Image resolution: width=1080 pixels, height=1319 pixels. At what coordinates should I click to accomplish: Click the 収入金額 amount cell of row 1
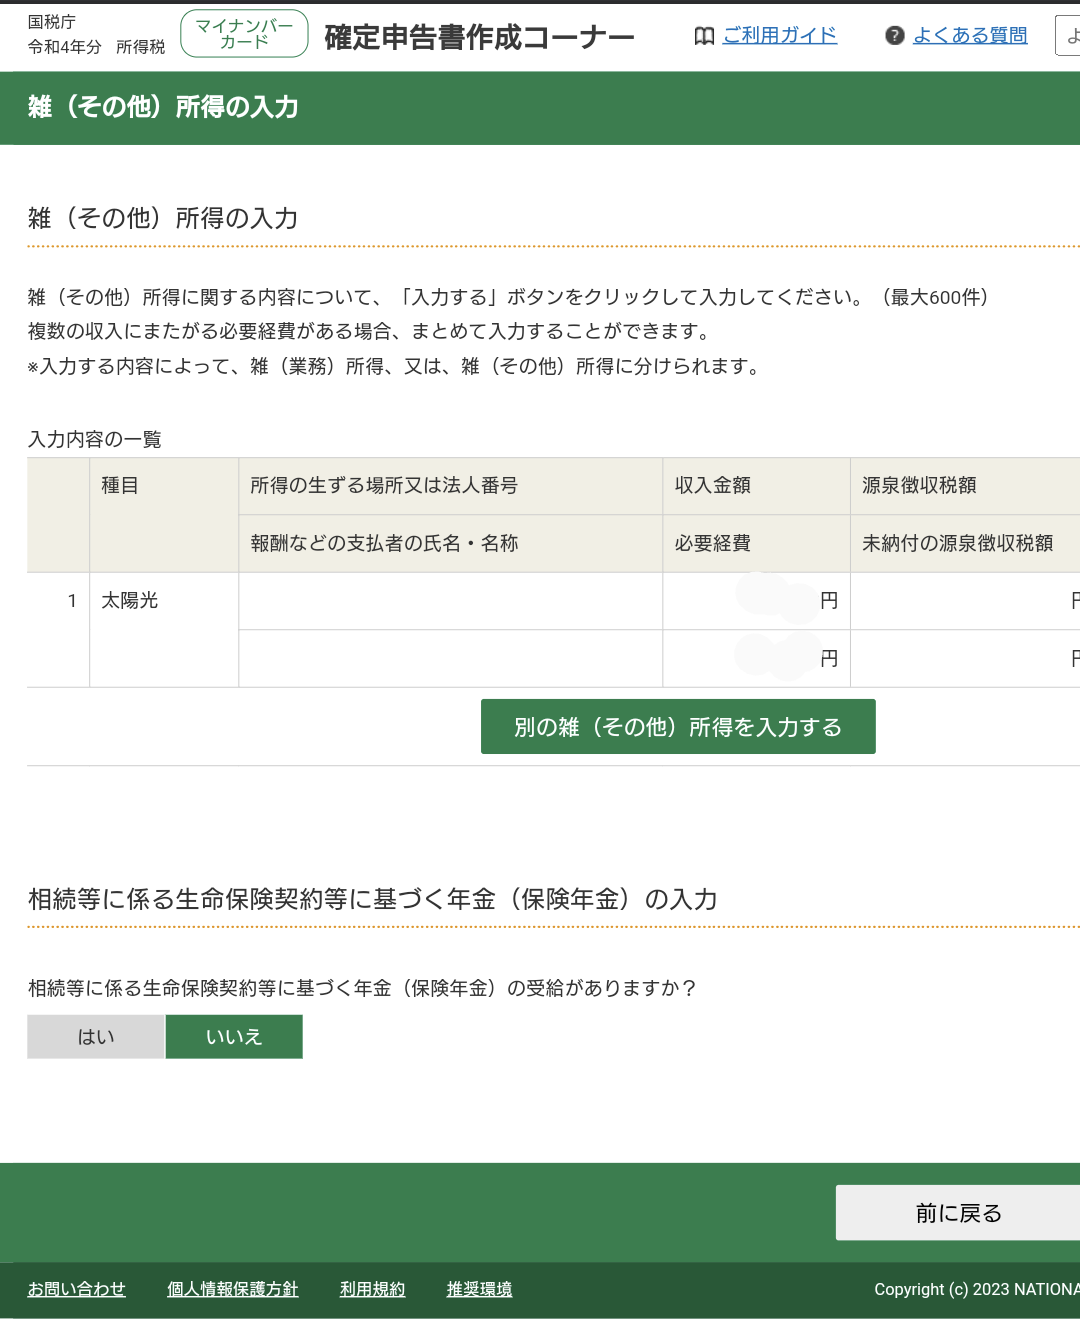point(756,601)
